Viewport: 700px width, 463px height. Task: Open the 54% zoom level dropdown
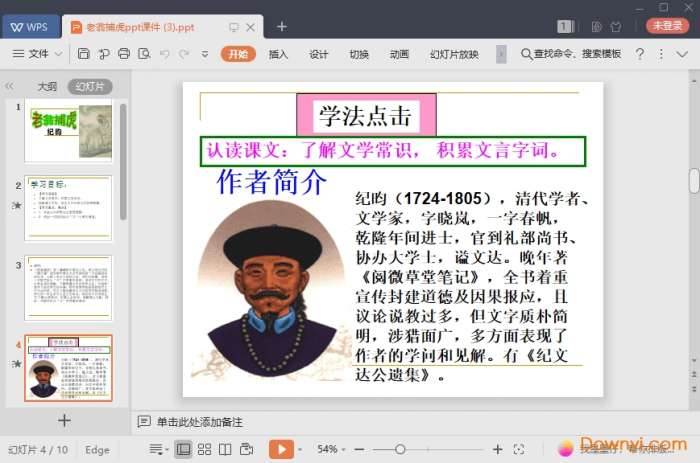tap(331, 449)
